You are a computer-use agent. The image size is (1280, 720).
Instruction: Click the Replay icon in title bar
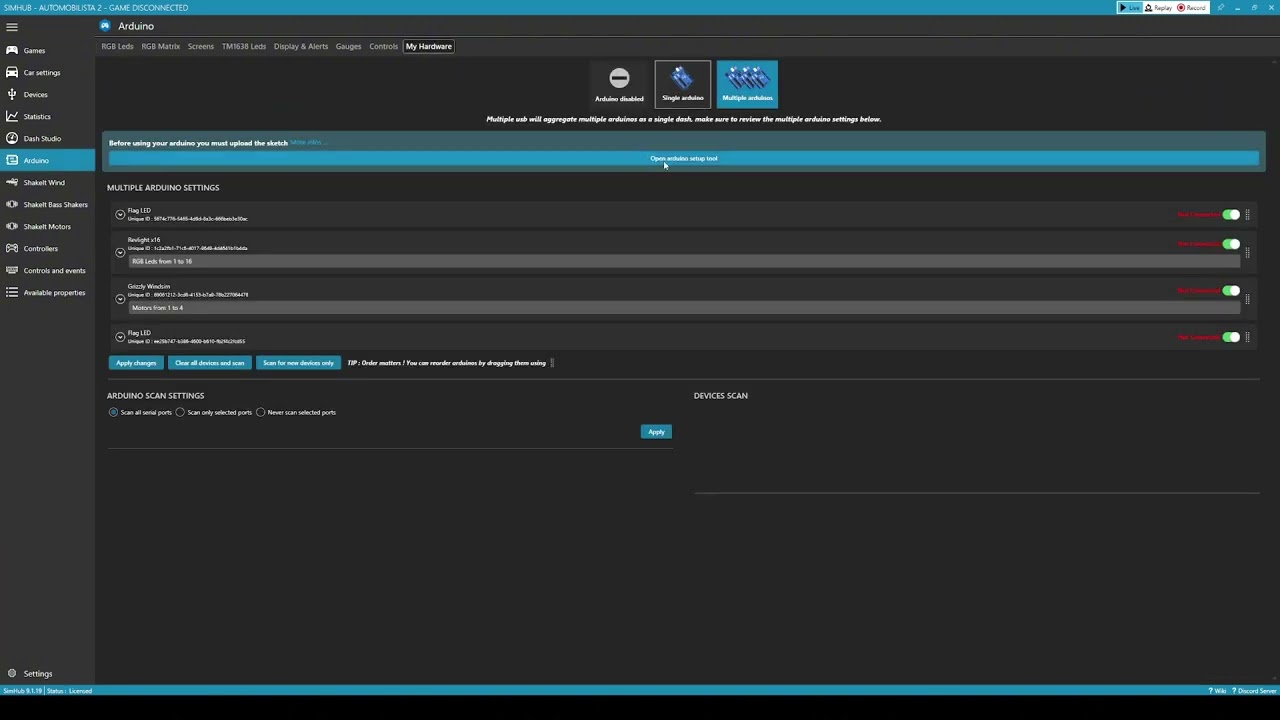(1159, 7)
